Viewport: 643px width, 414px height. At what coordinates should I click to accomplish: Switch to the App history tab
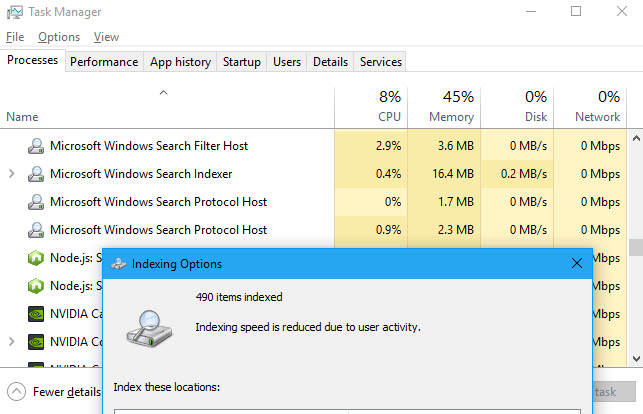tap(180, 62)
